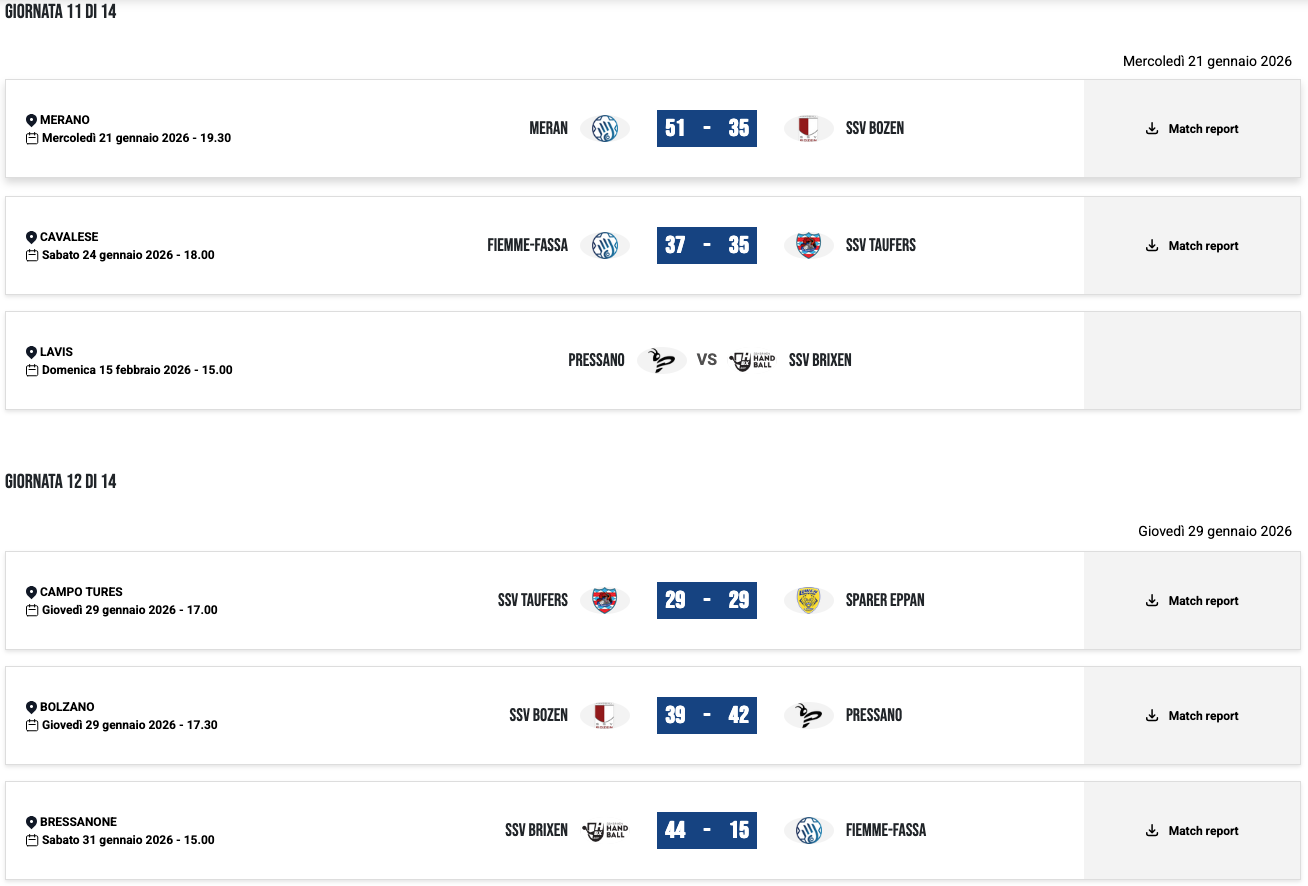Screen dimensions: 1308x886
Task: Click Meran team logo in Merano match
Action: (605, 128)
